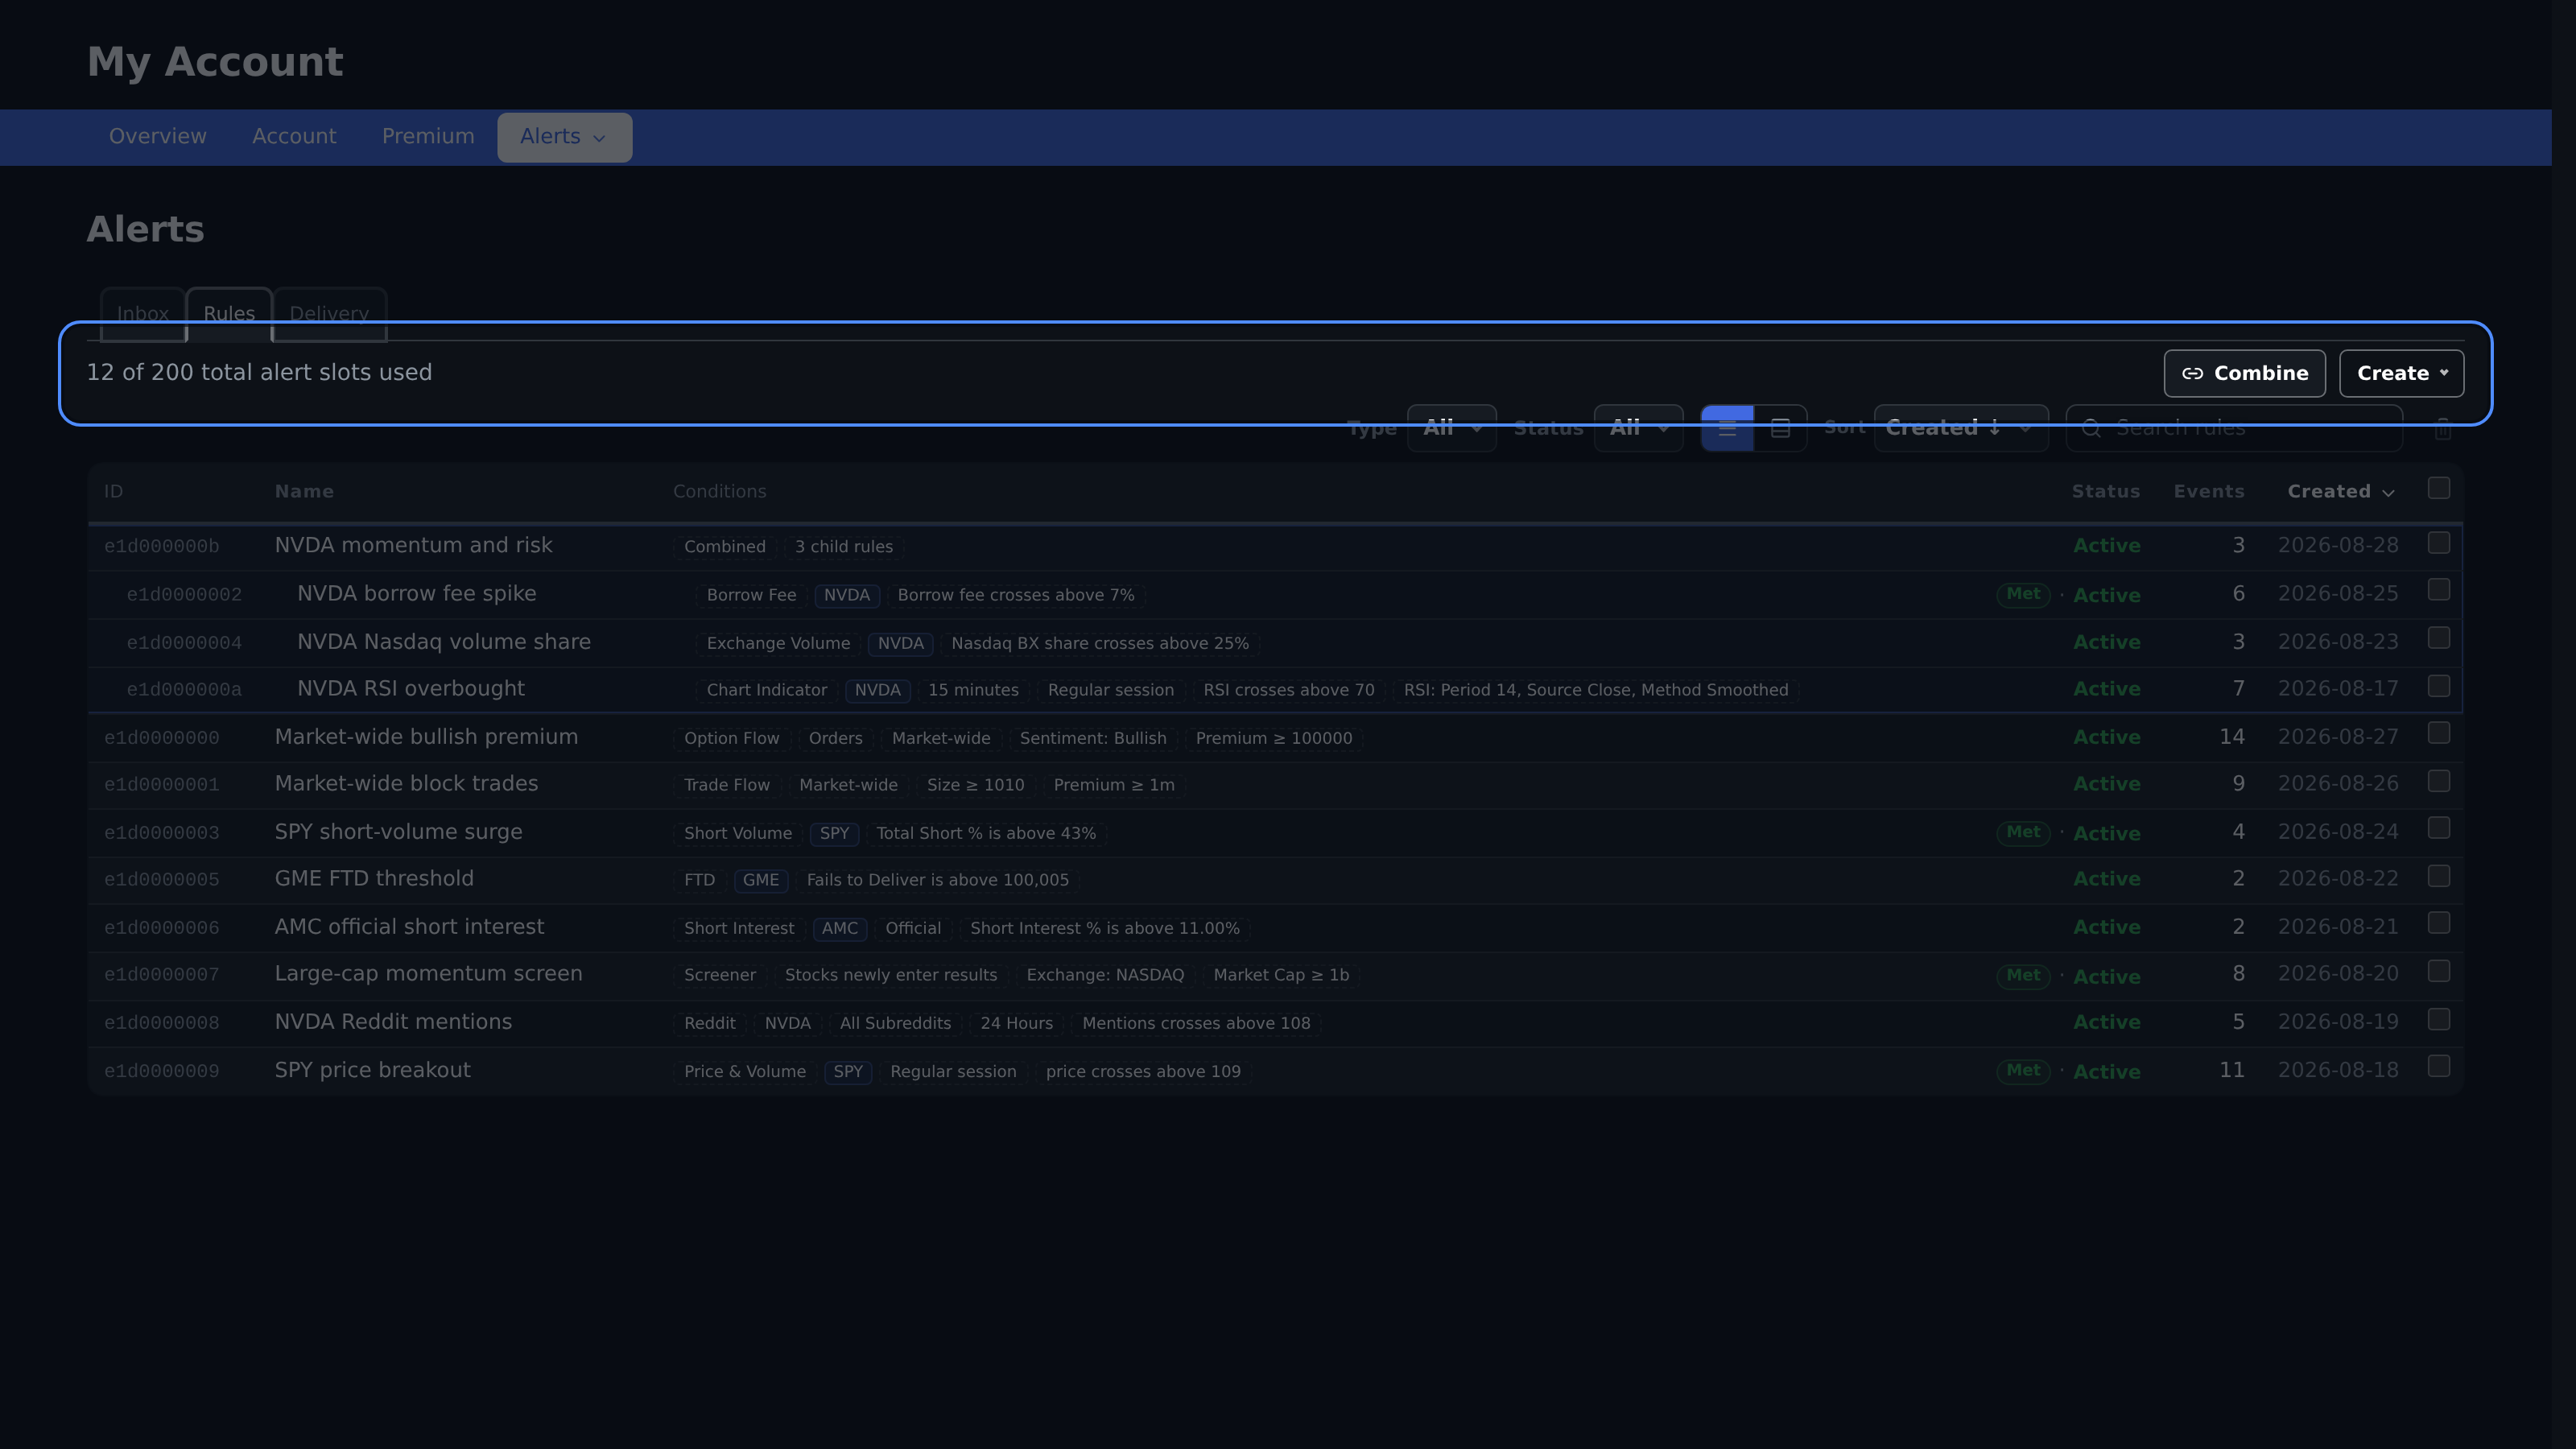Open the Market-wide bullish premium rule
The height and width of the screenshot is (1449, 2576).
tap(426, 737)
